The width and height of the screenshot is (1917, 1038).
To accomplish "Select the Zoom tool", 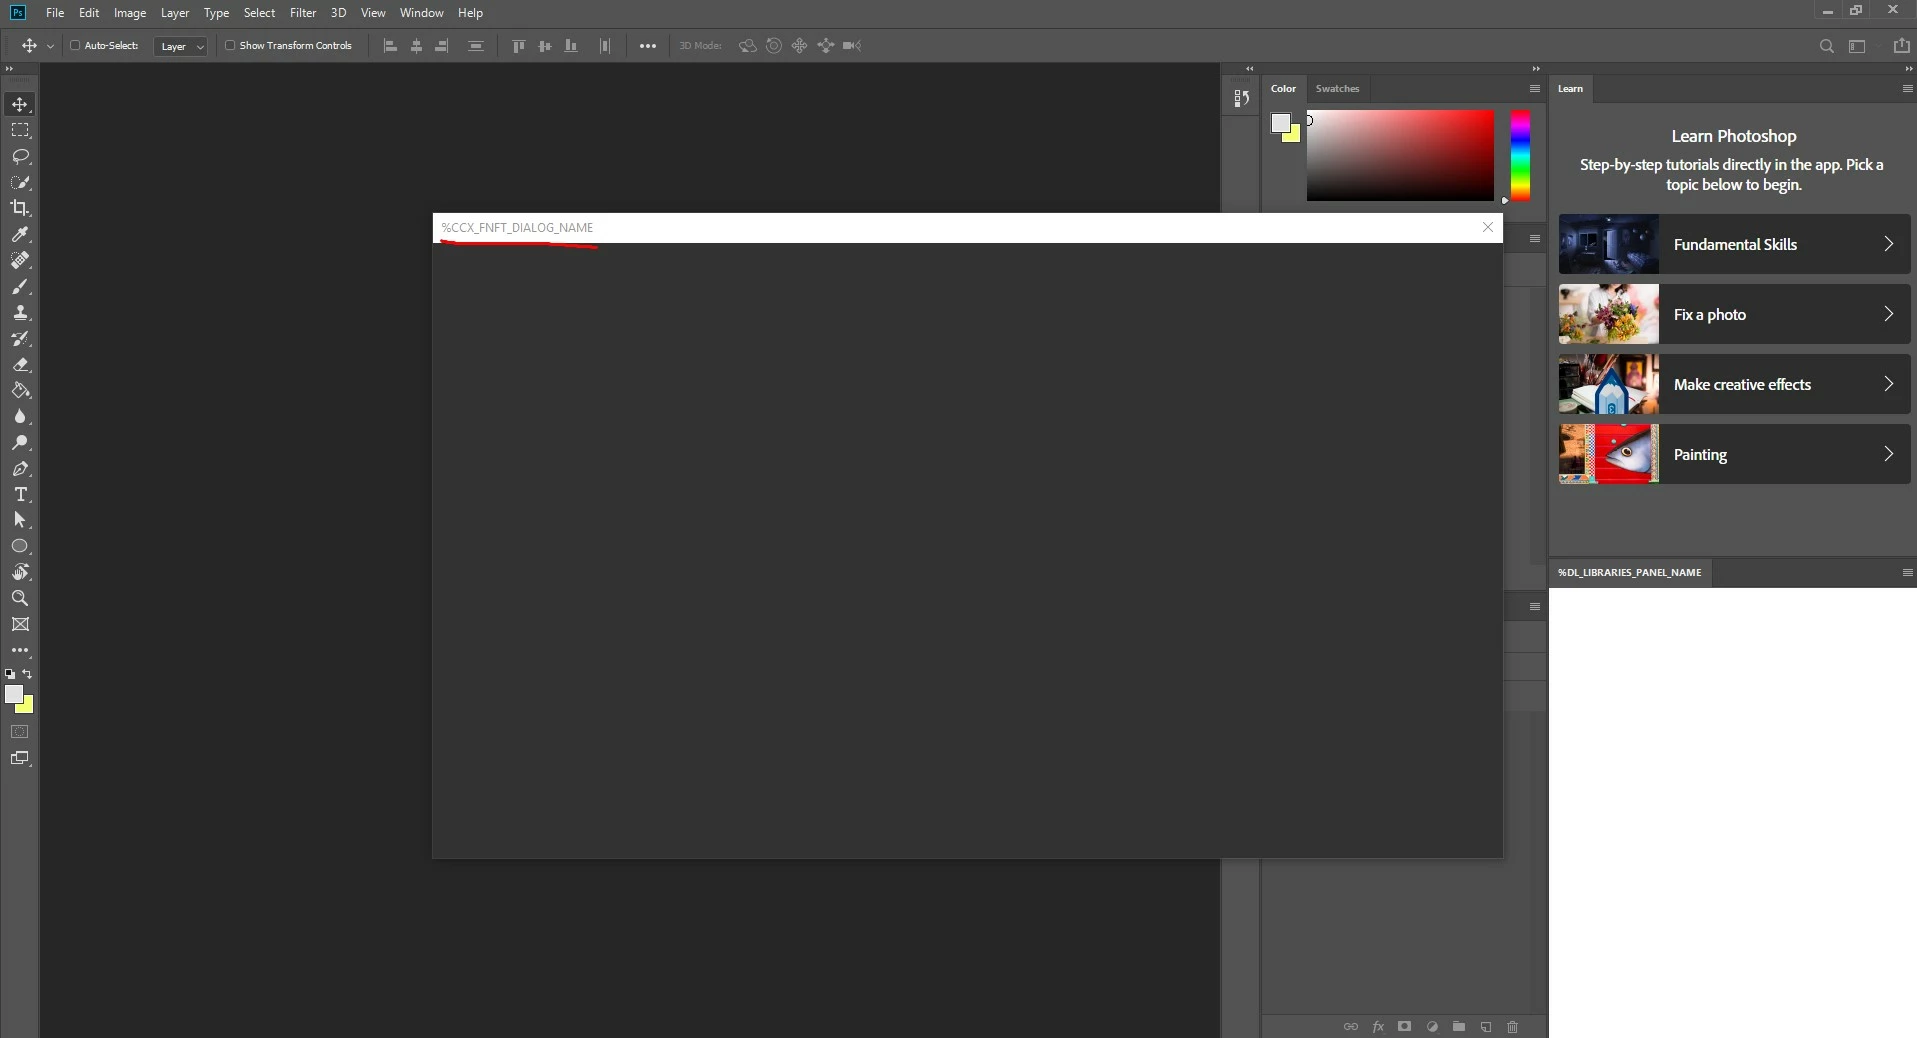I will (20, 598).
